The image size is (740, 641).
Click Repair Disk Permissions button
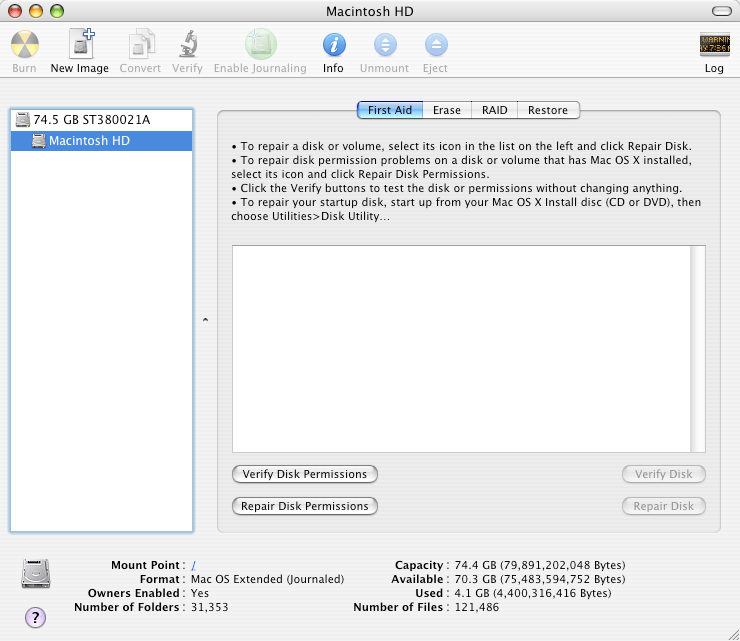(304, 506)
